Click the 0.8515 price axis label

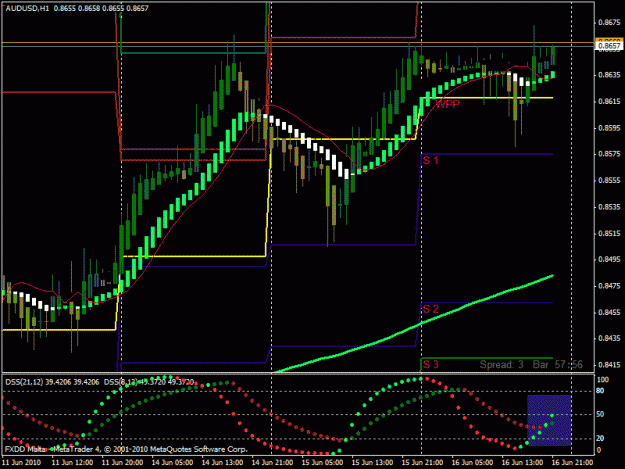[x=609, y=233]
